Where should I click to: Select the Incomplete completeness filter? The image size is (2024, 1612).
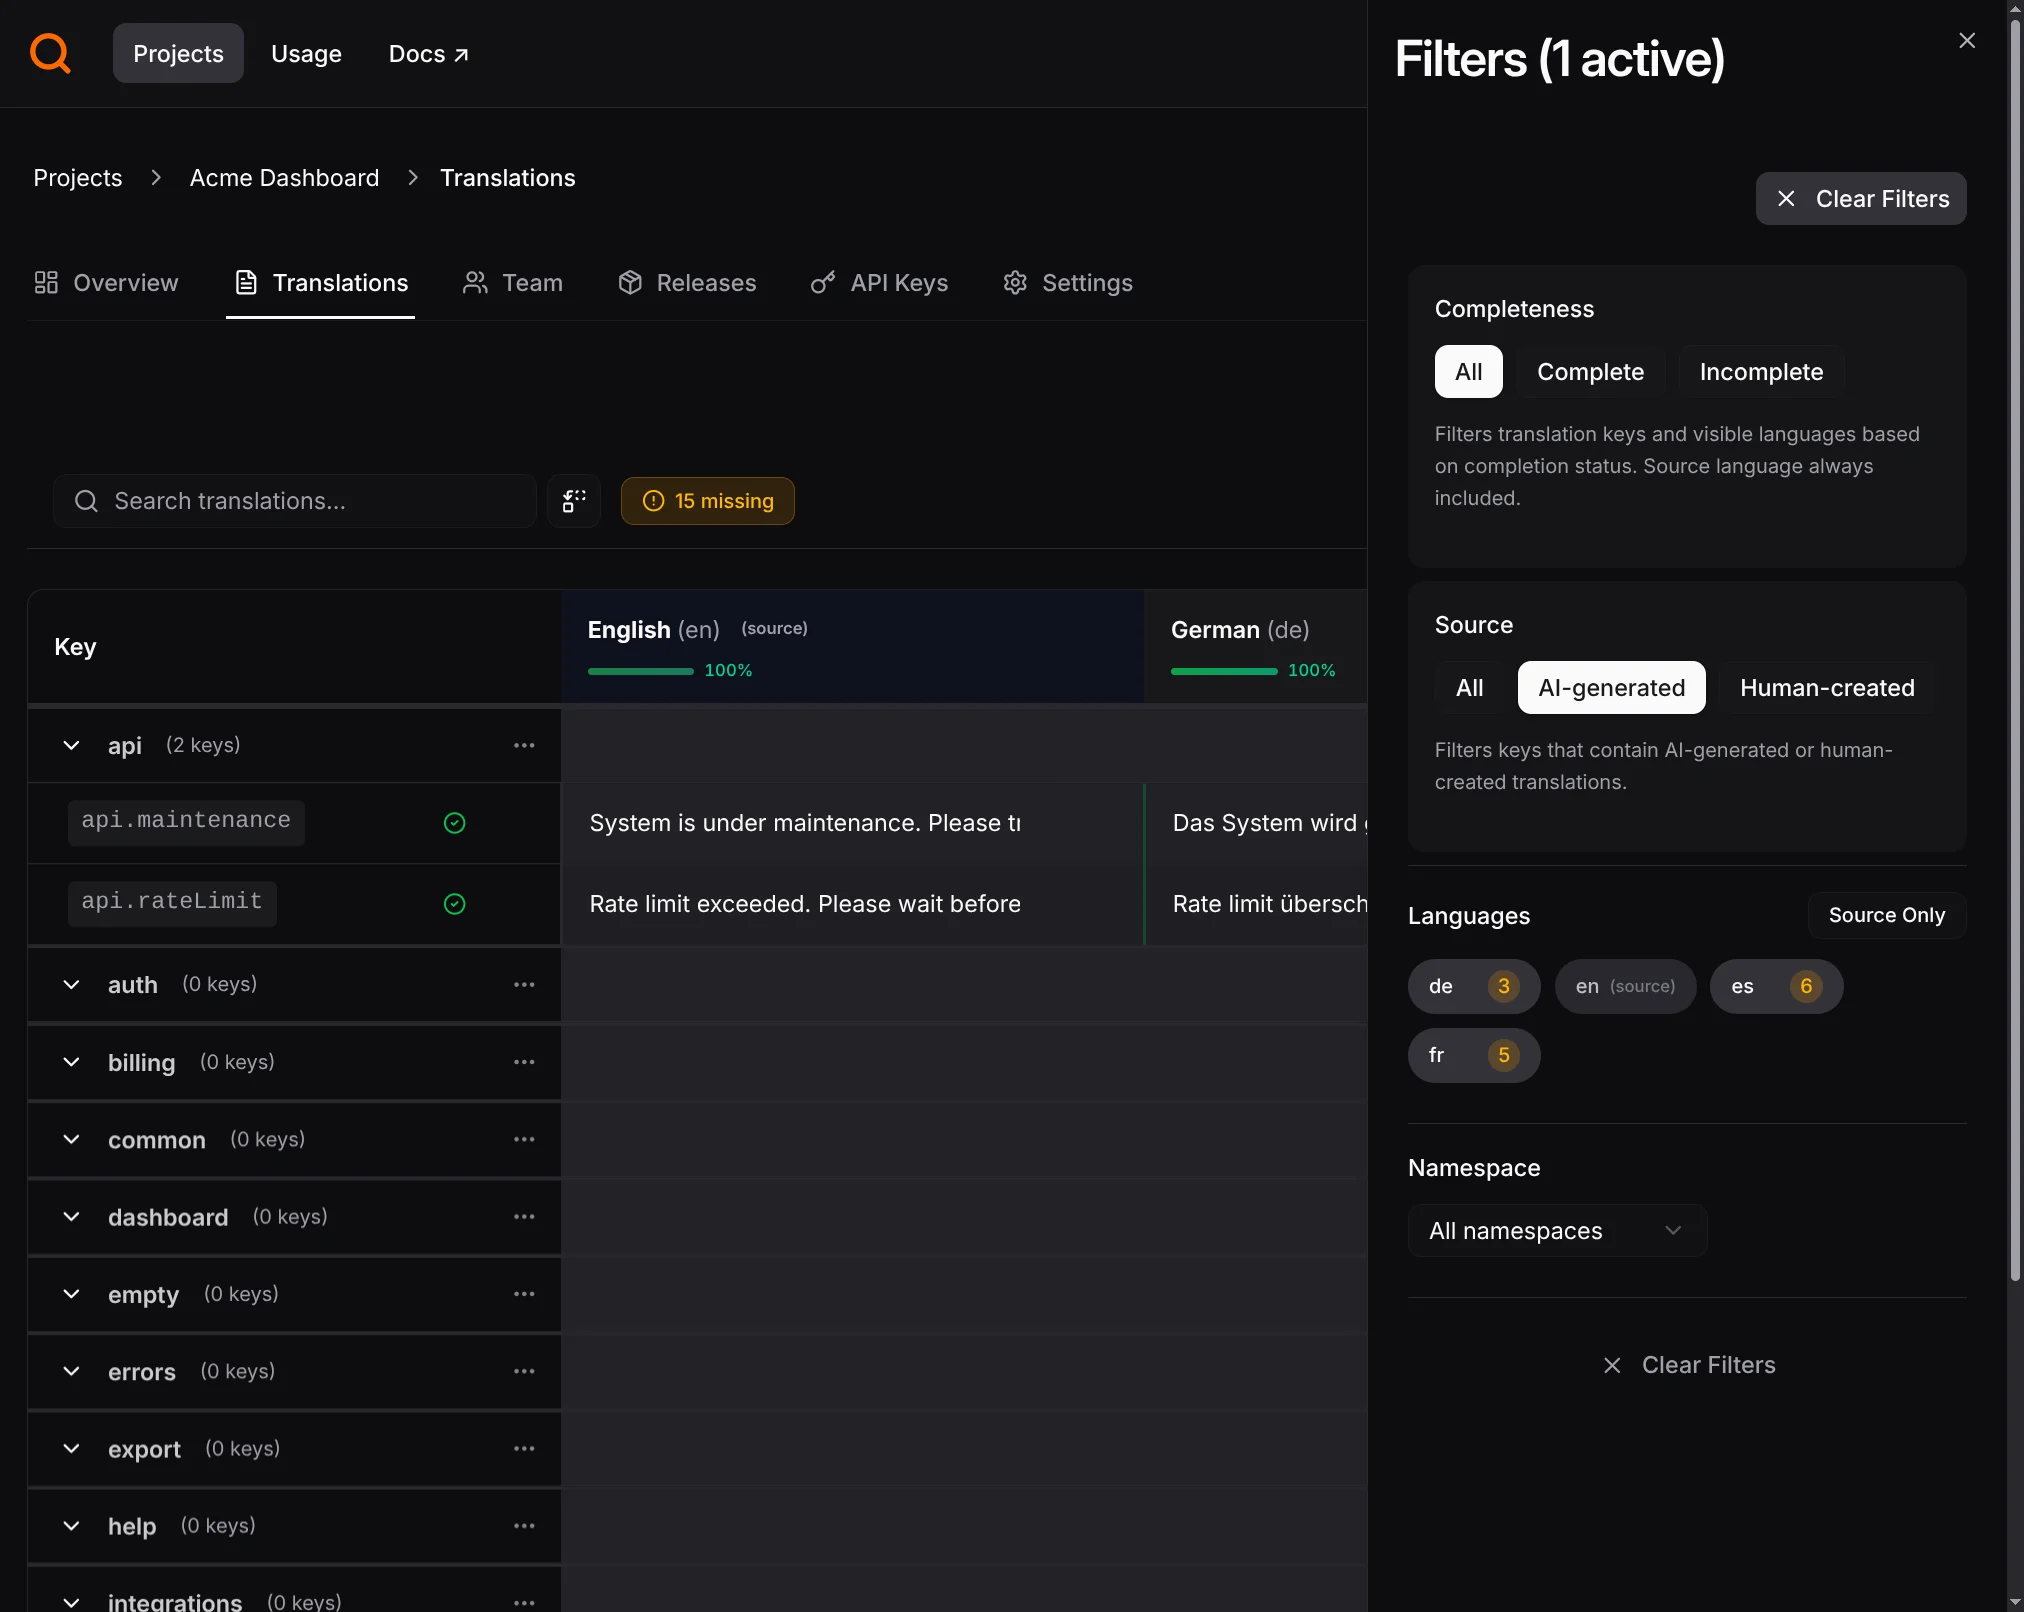(x=1760, y=371)
